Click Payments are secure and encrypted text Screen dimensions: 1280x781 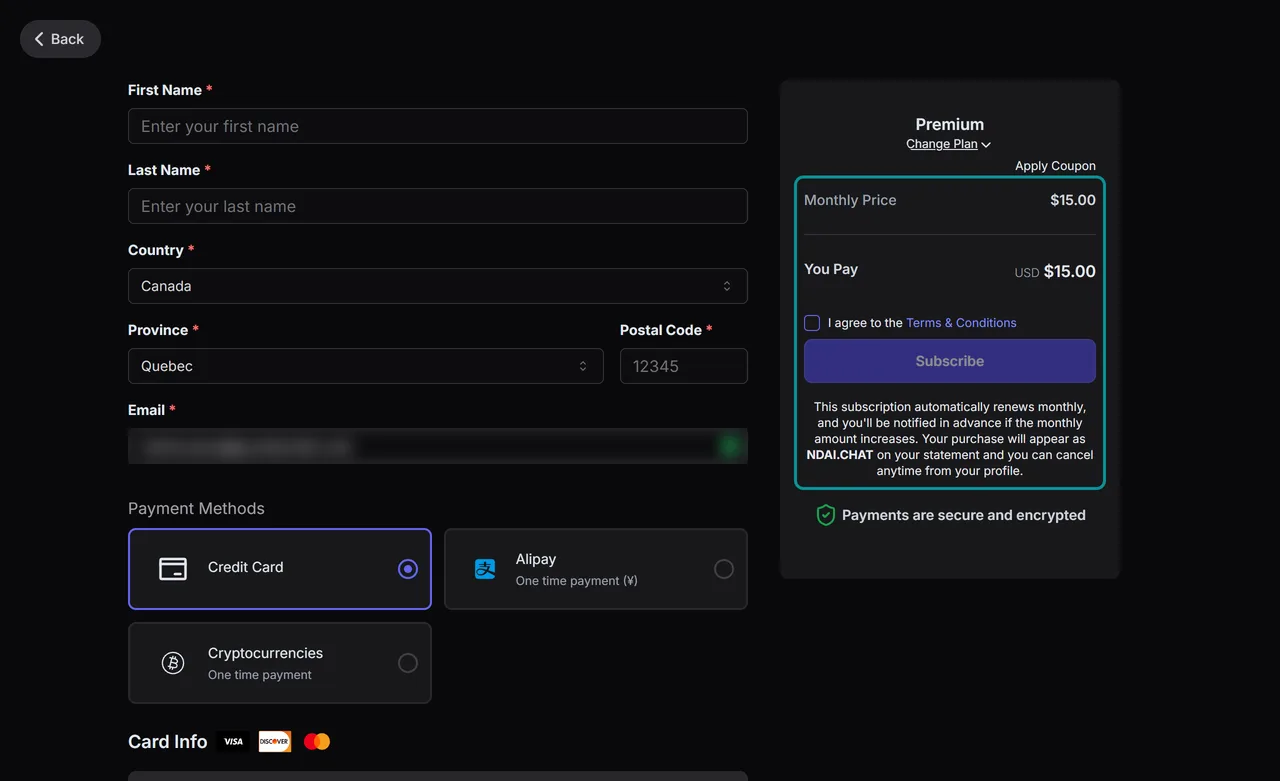pyautogui.click(x=964, y=515)
